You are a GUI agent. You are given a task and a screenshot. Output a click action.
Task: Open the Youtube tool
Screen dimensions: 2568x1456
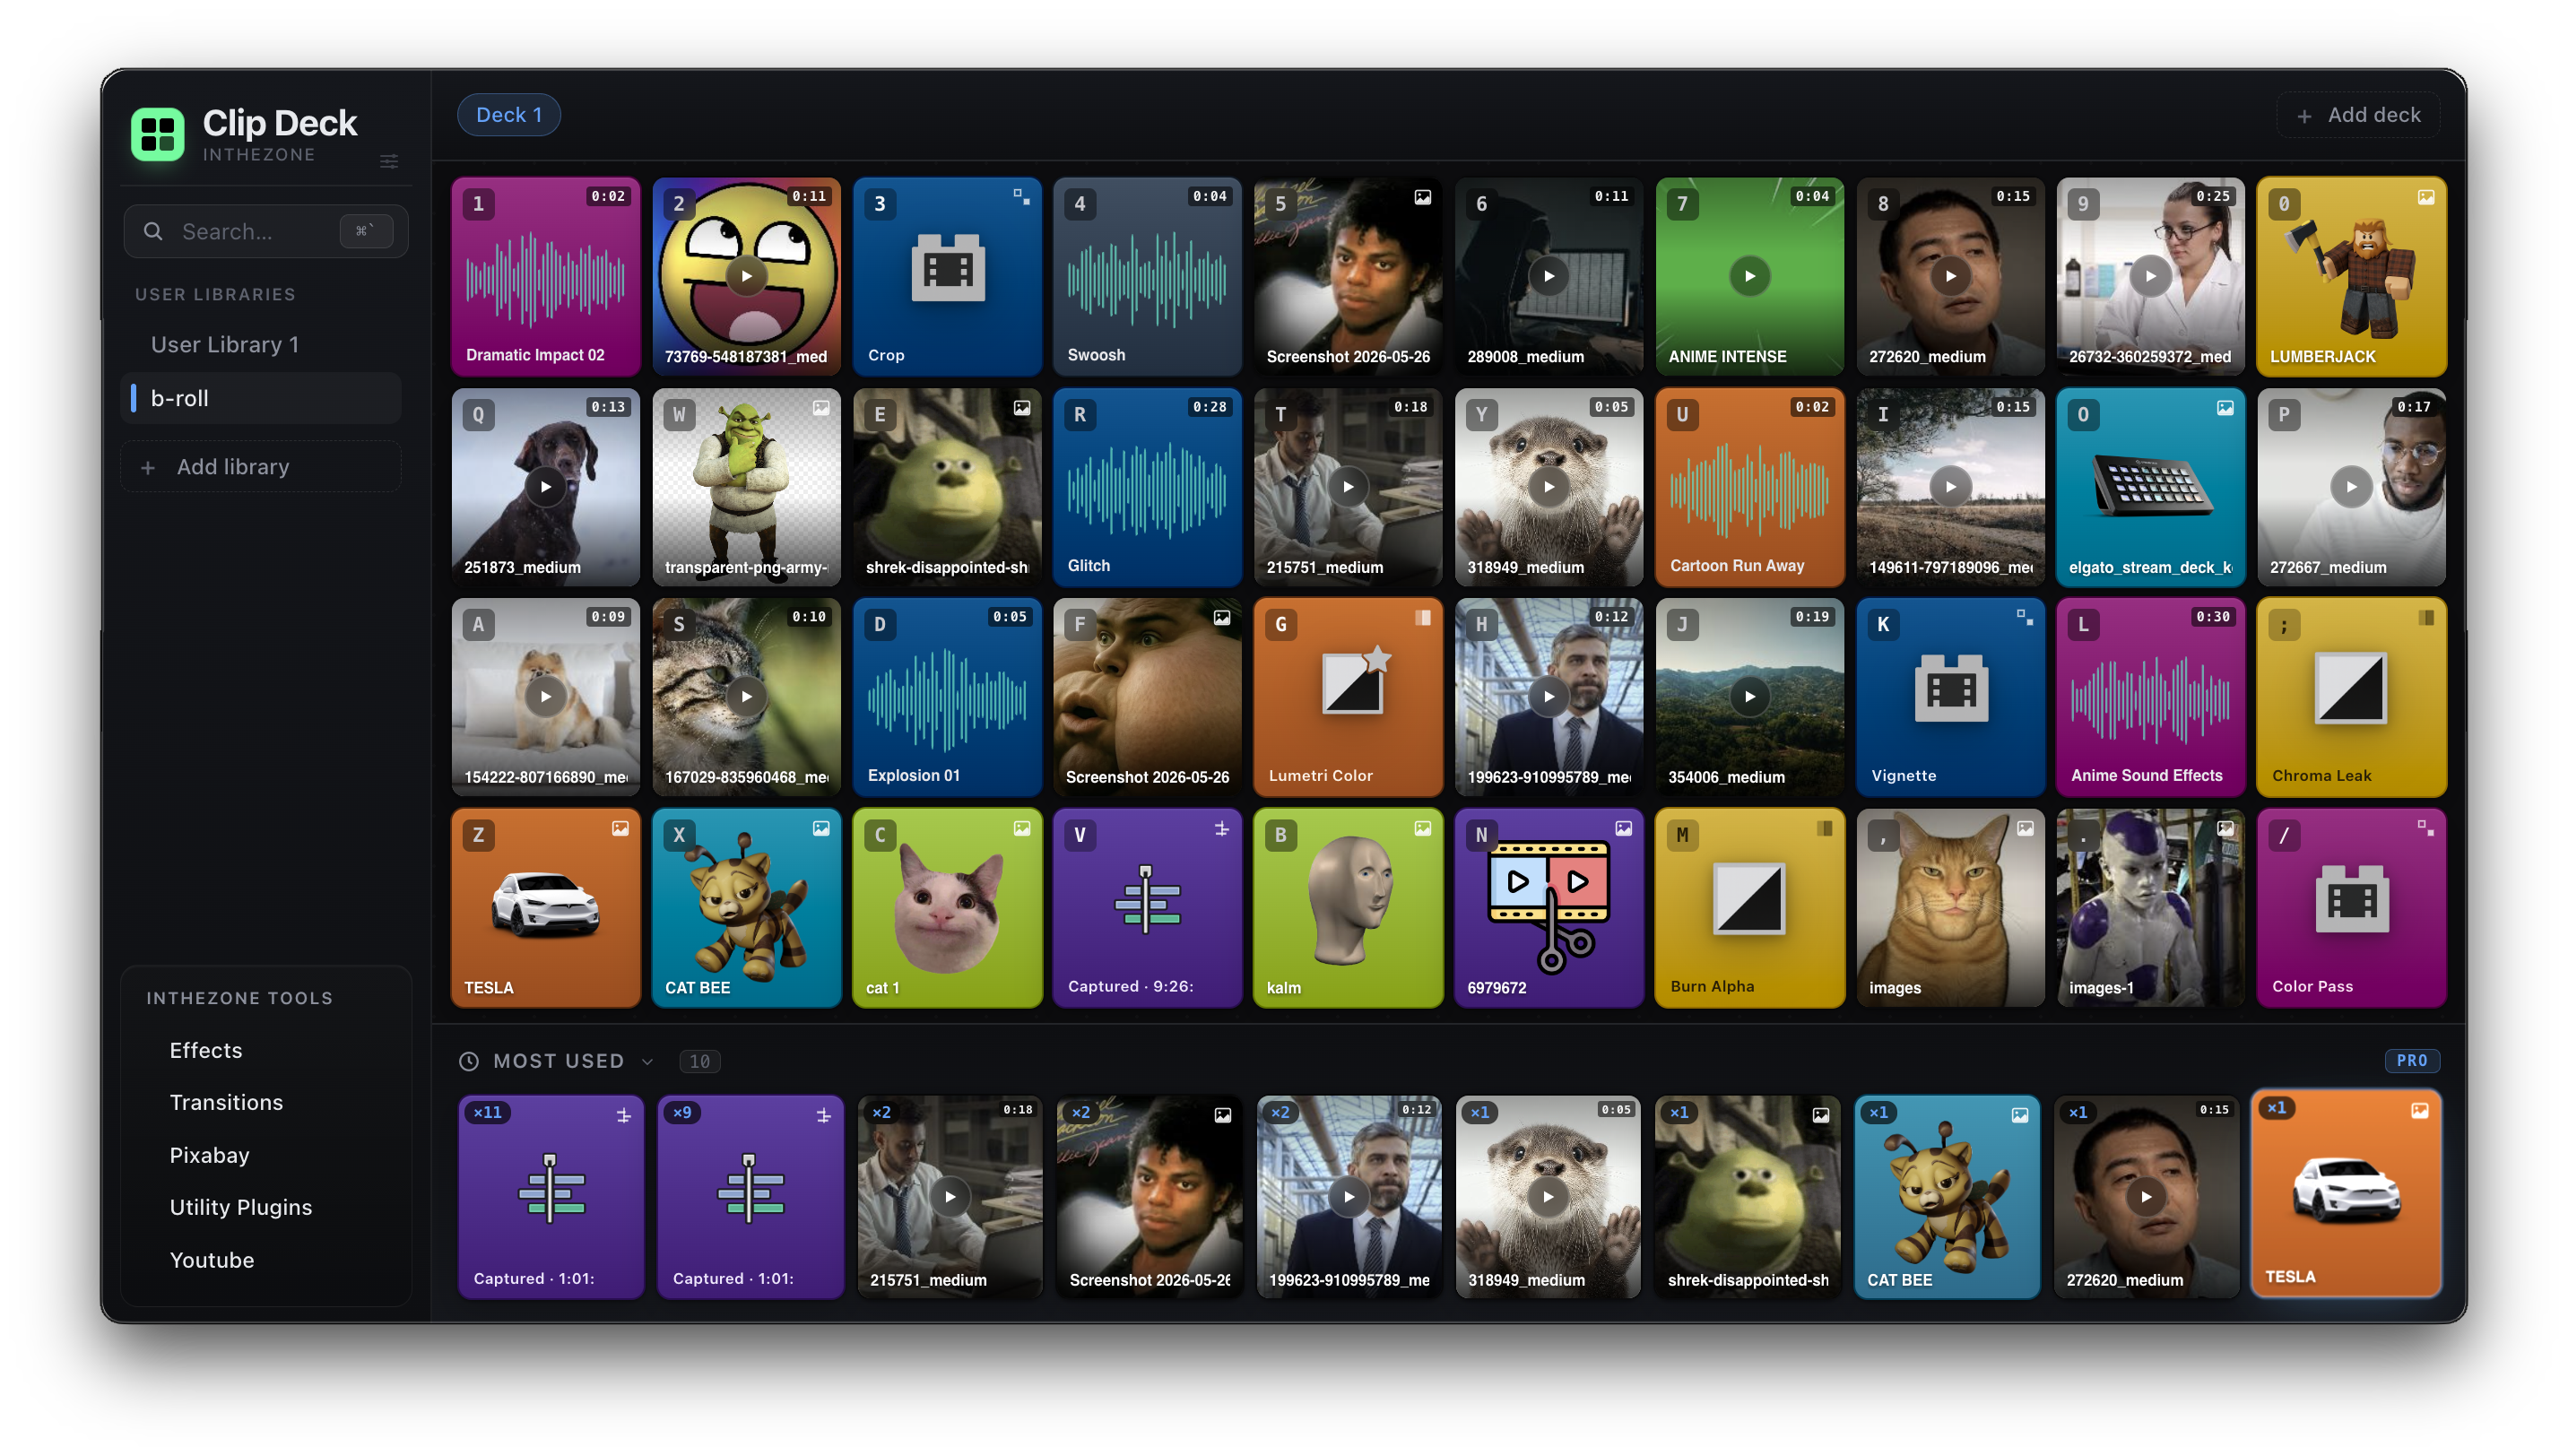tap(212, 1260)
